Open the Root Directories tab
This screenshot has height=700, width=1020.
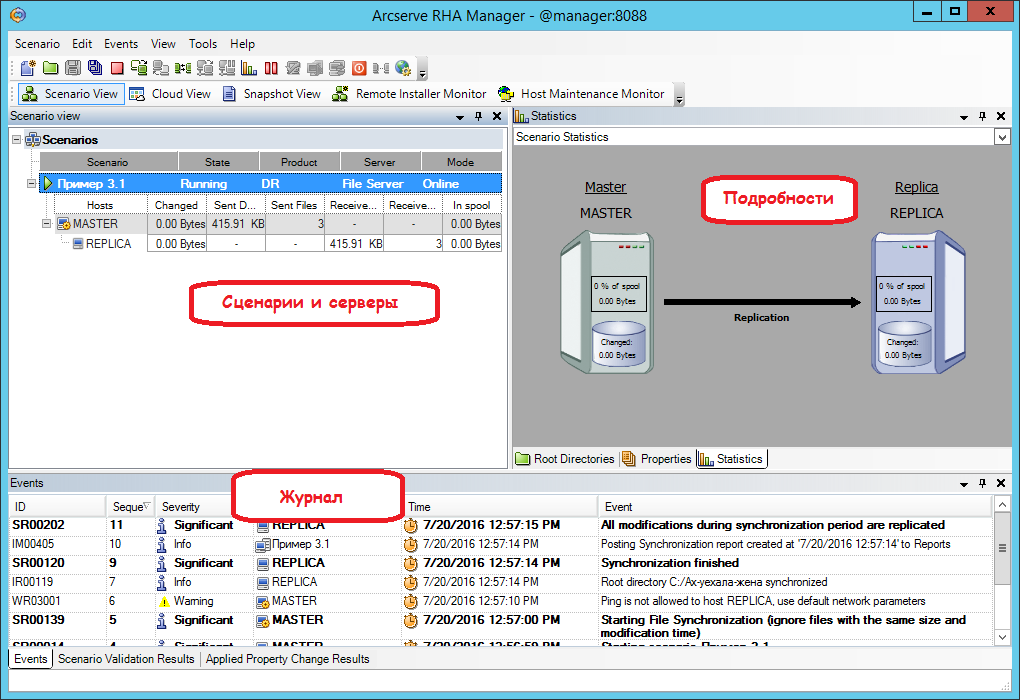click(x=565, y=459)
